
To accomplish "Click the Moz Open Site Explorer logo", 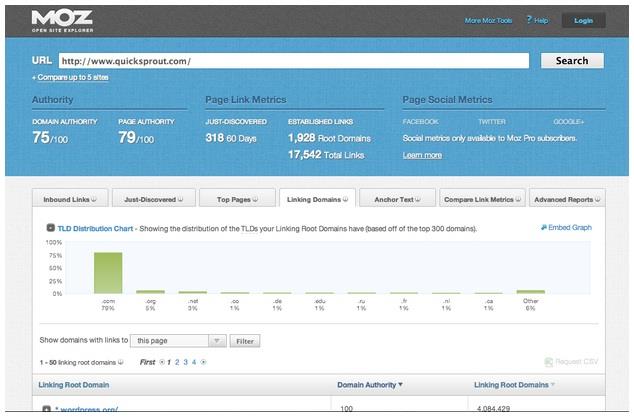I will (62, 21).
